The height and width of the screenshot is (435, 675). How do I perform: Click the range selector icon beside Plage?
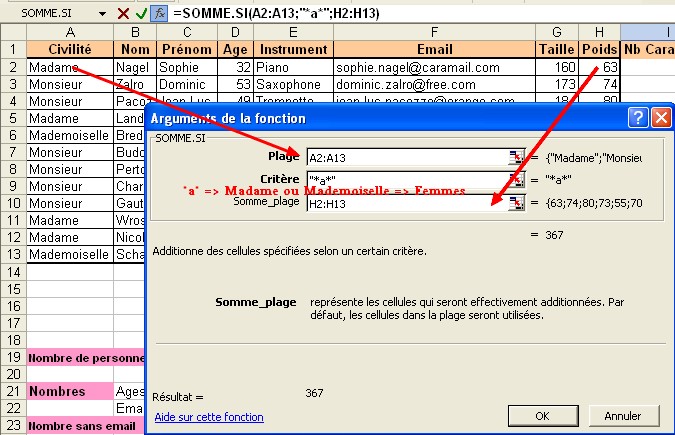tap(516, 158)
